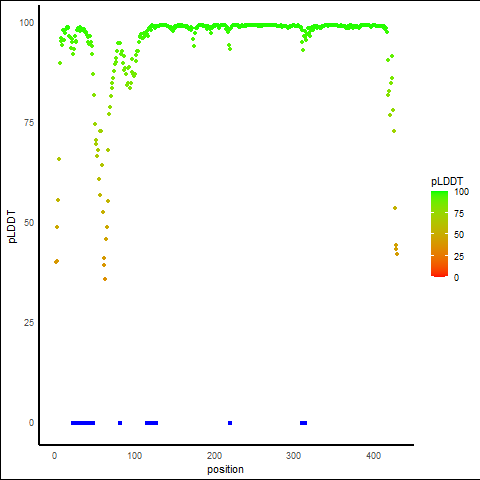The width and height of the screenshot is (480, 480).
Task: Click the pLDDT legend title
Action: tap(447, 182)
